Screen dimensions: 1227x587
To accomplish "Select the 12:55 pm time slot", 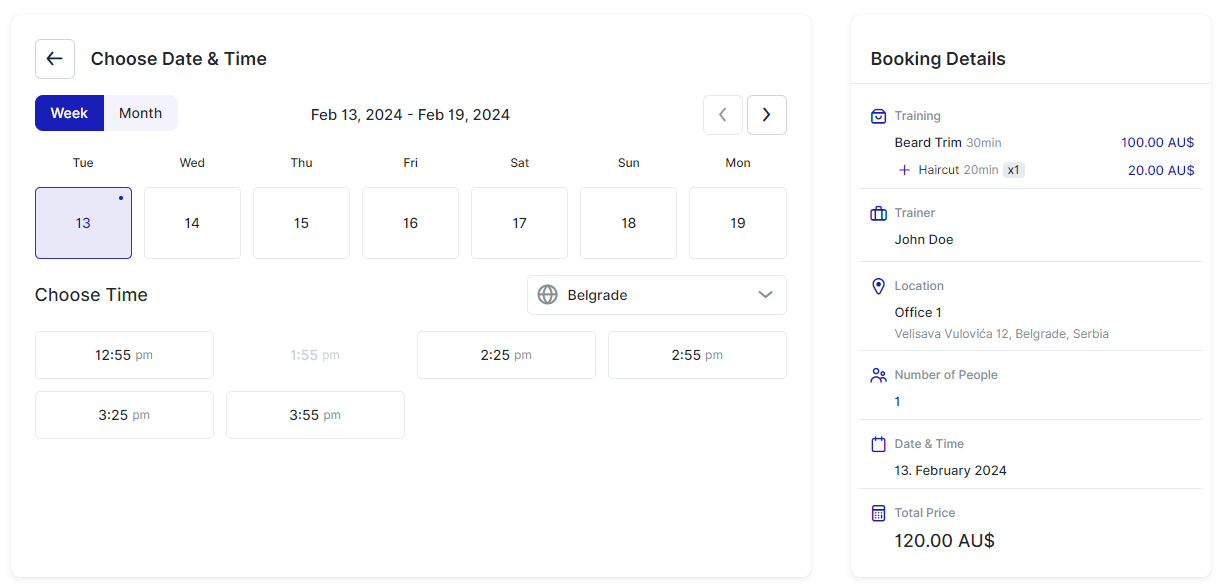I will coord(124,355).
